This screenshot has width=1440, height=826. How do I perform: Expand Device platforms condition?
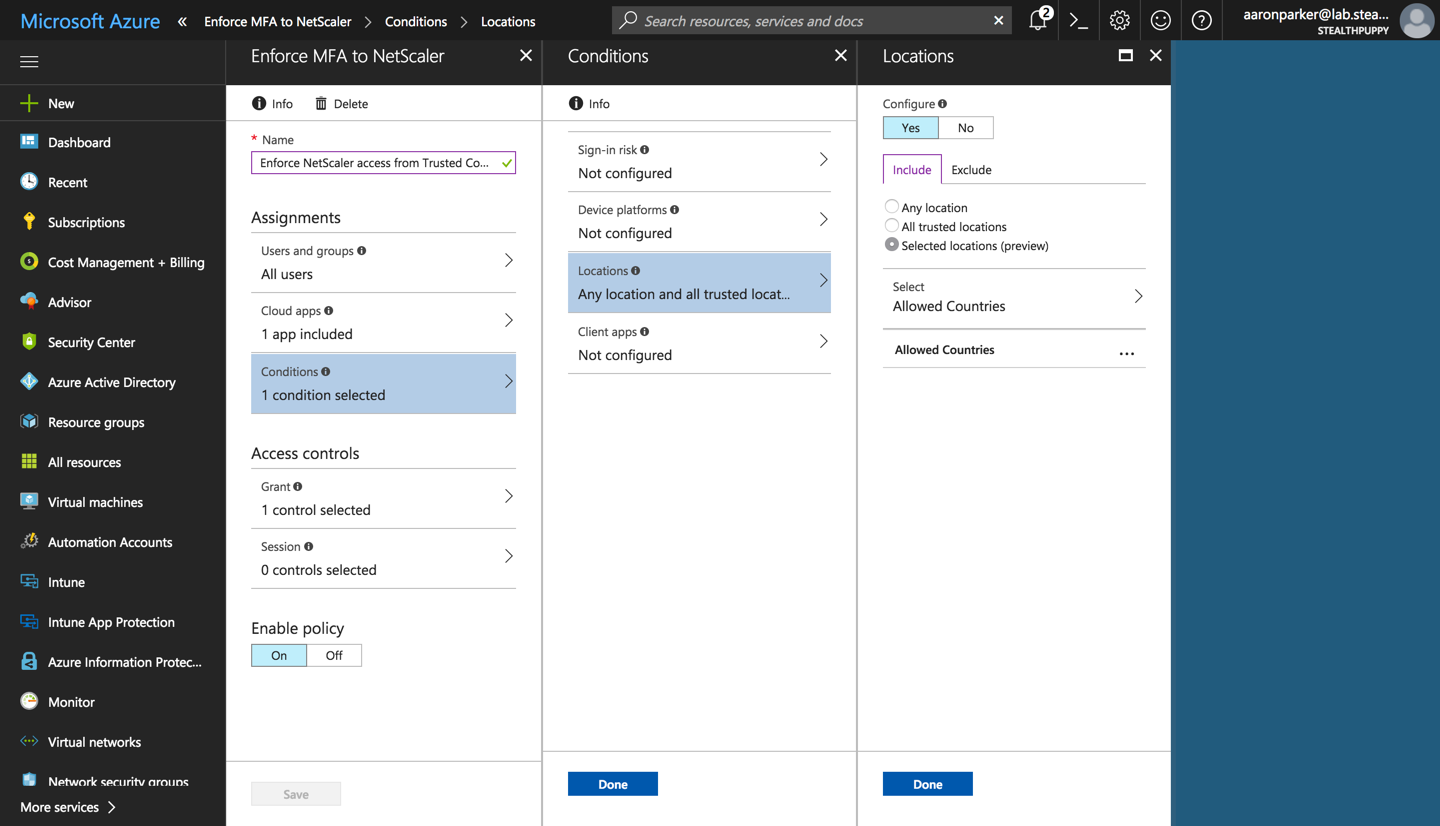click(699, 221)
